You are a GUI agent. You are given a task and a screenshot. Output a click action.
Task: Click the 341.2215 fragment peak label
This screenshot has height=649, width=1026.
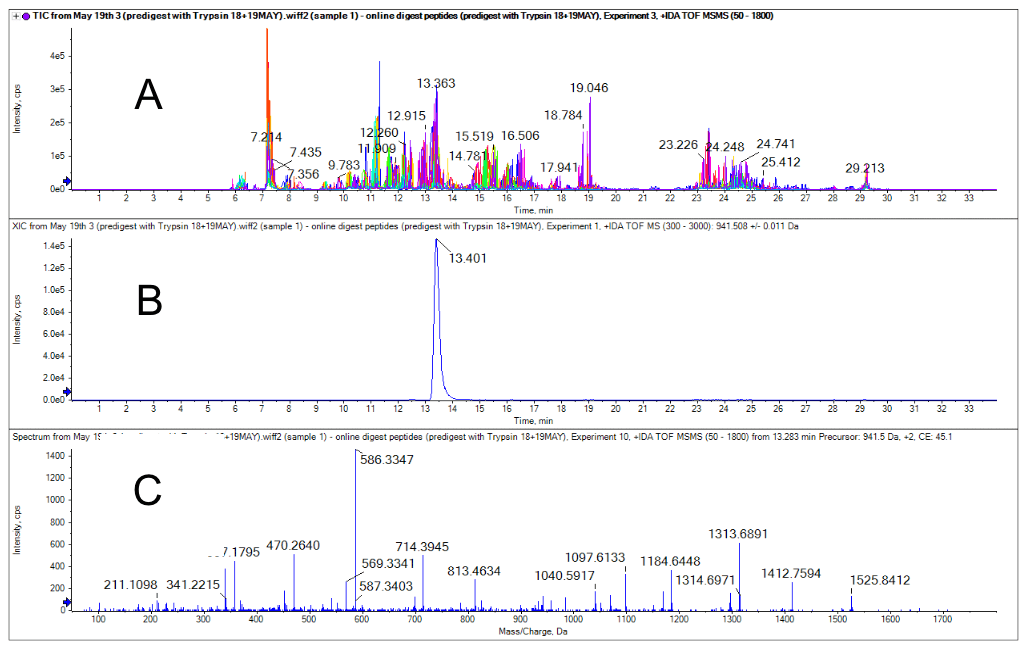pos(193,584)
